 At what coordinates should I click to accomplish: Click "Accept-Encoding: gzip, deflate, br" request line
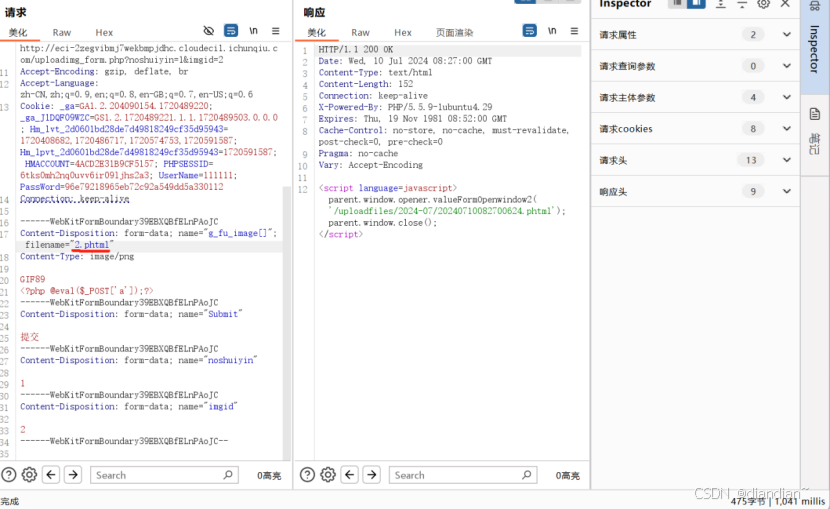click(x=104, y=71)
